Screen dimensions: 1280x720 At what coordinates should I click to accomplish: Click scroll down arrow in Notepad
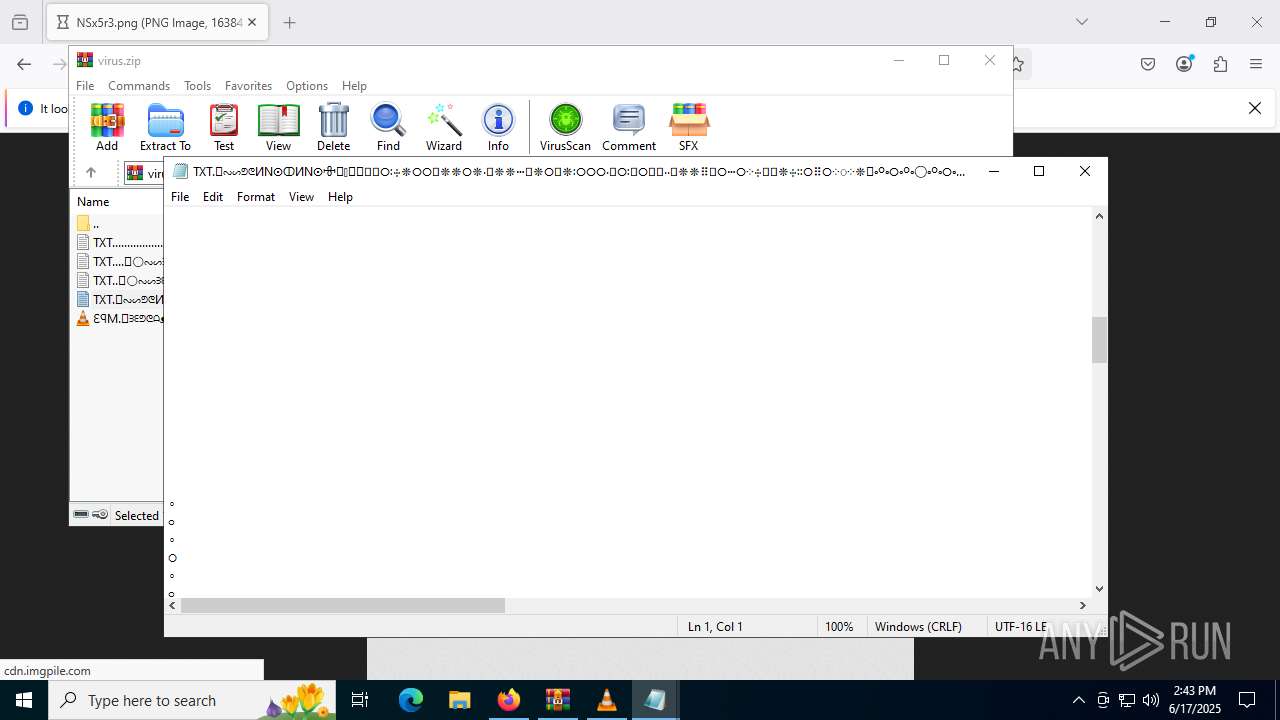[x=1099, y=589]
